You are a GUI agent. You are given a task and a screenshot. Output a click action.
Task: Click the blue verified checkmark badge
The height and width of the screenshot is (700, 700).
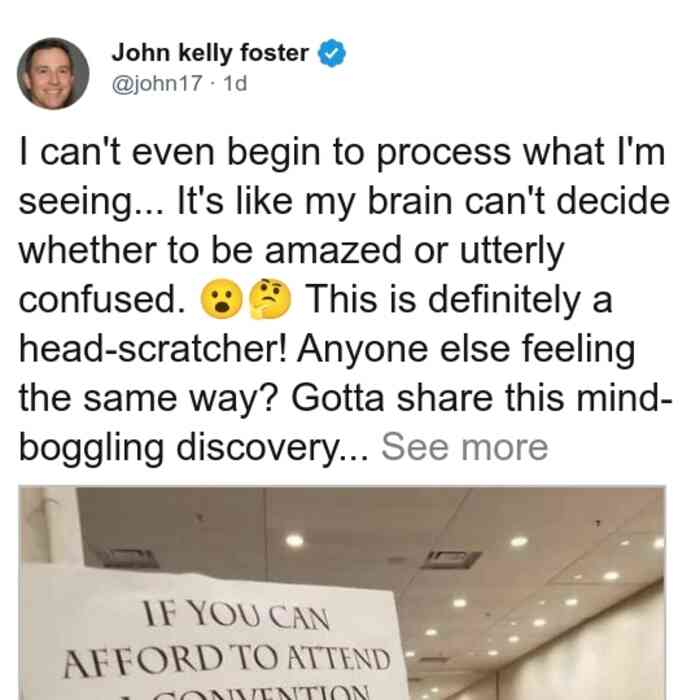coord(331,53)
